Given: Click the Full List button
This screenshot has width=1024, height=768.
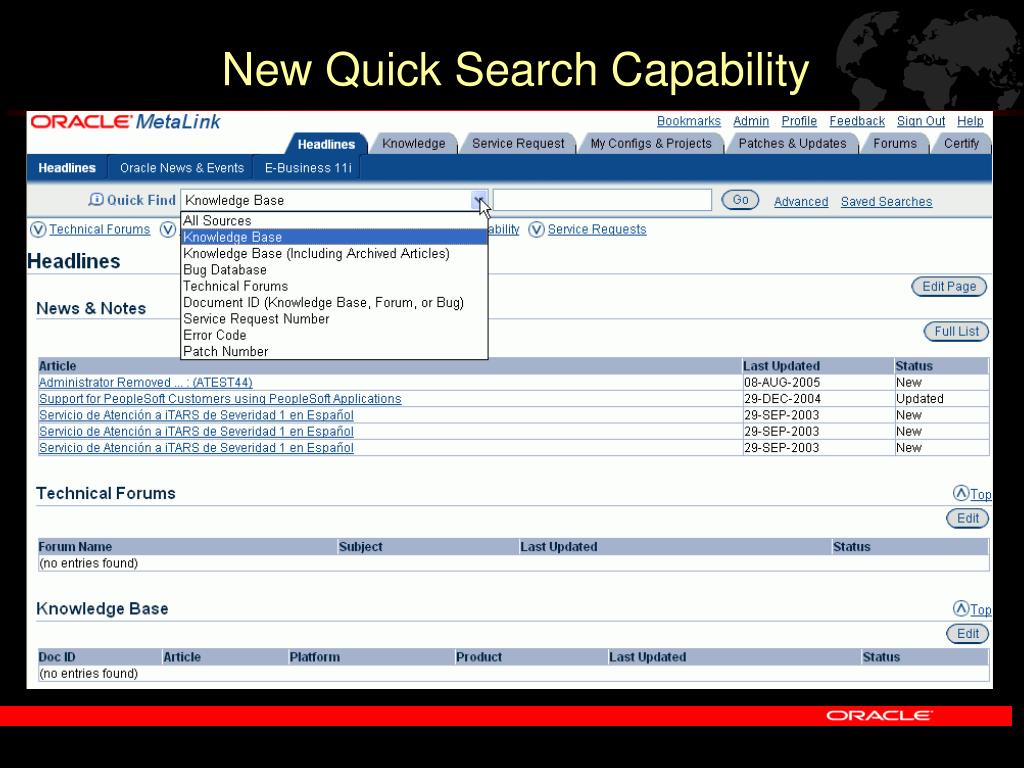Looking at the screenshot, I should point(956,331).
